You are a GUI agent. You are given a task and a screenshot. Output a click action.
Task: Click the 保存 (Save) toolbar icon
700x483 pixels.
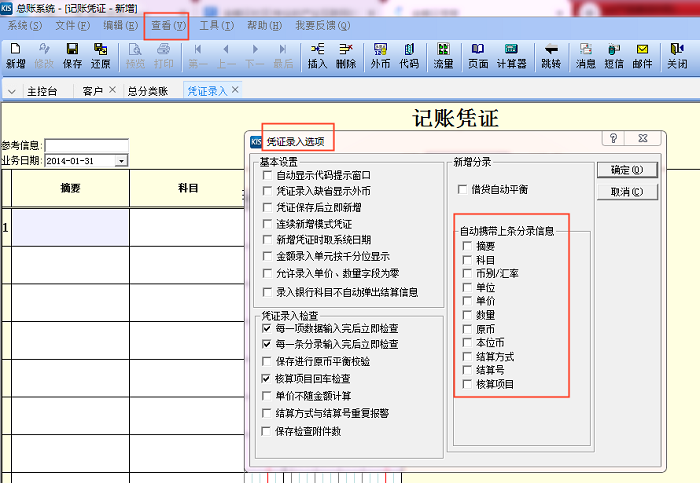click(x=72, y=54)
